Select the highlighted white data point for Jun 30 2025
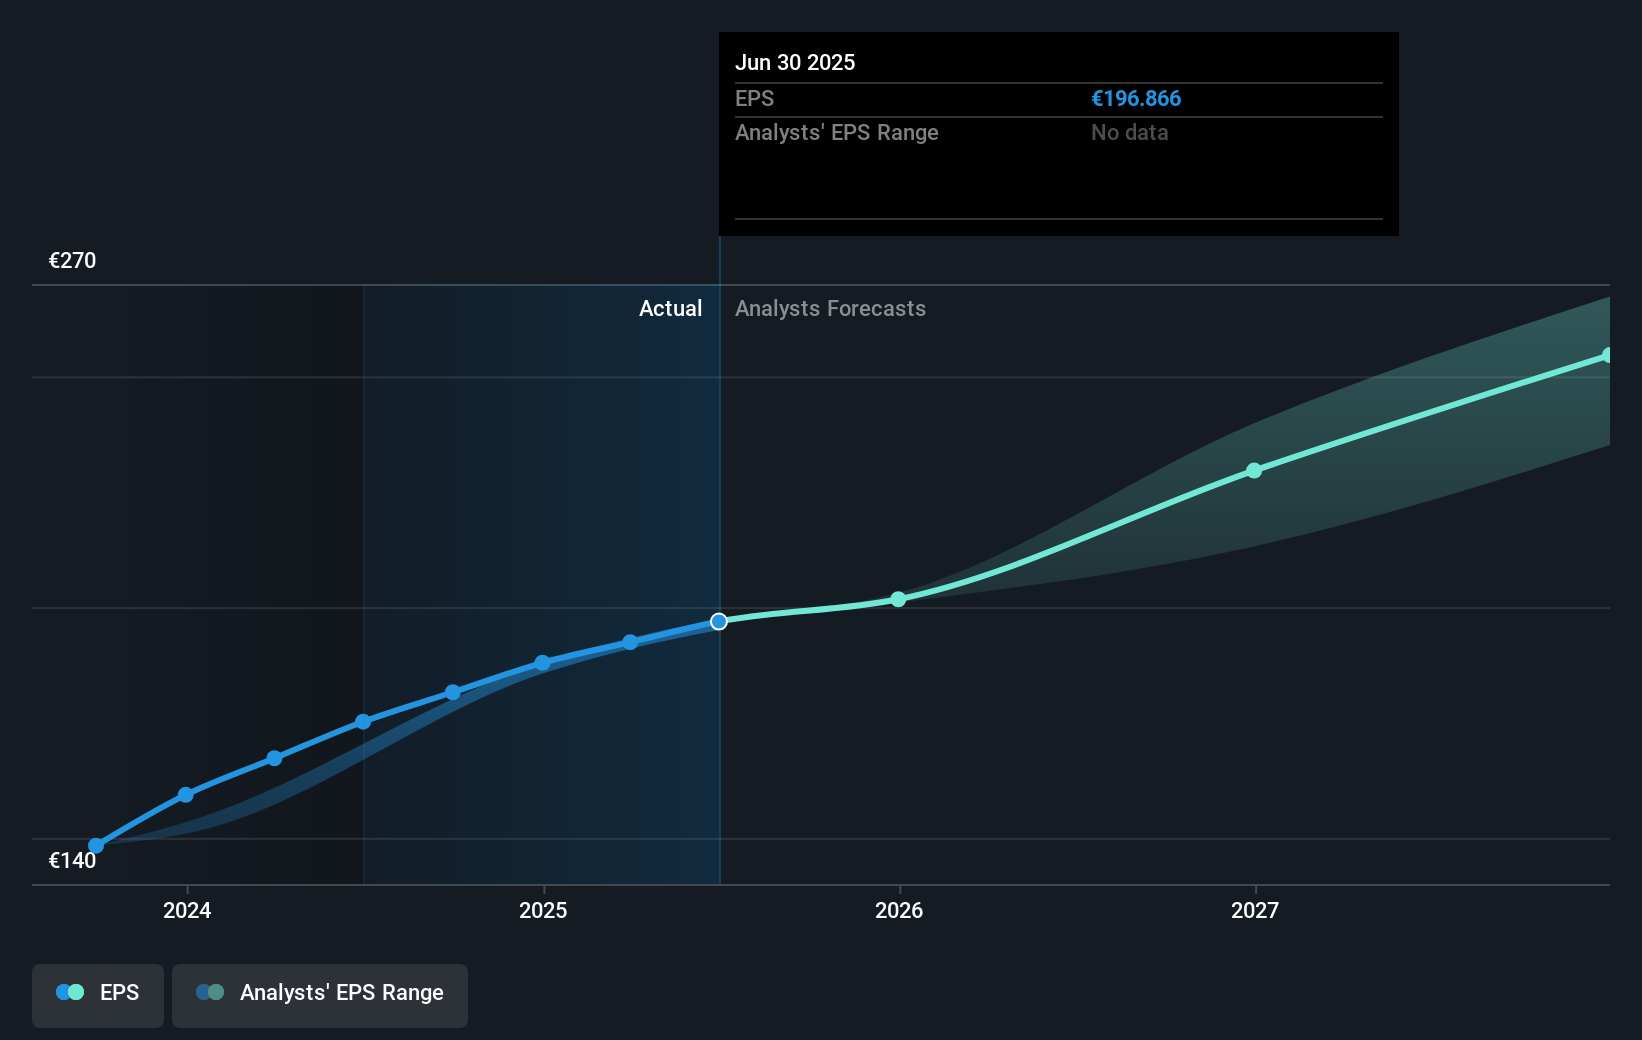The image size is (1642, 1040). [718, 621]
